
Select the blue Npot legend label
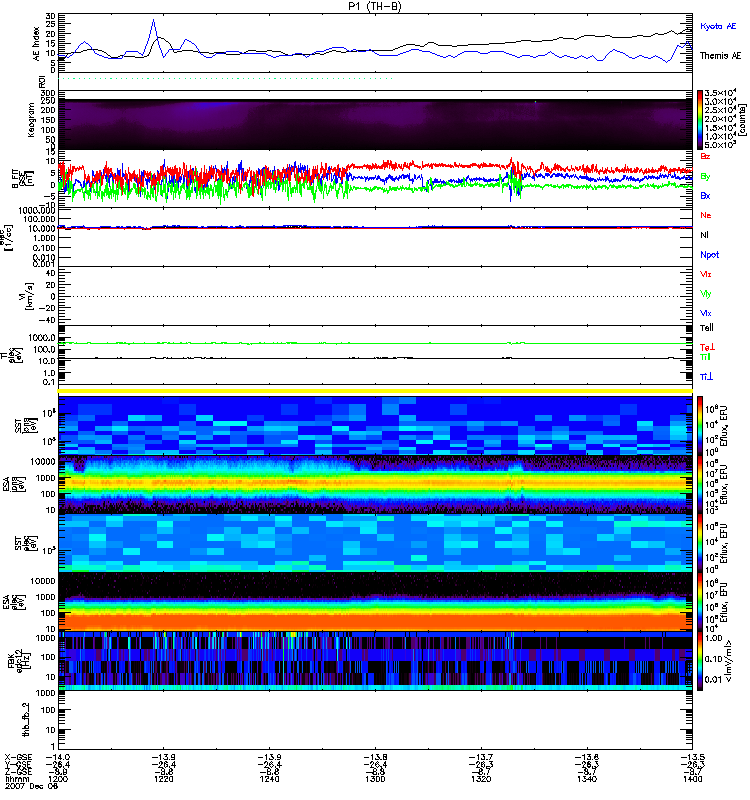(x=709, y=255)
